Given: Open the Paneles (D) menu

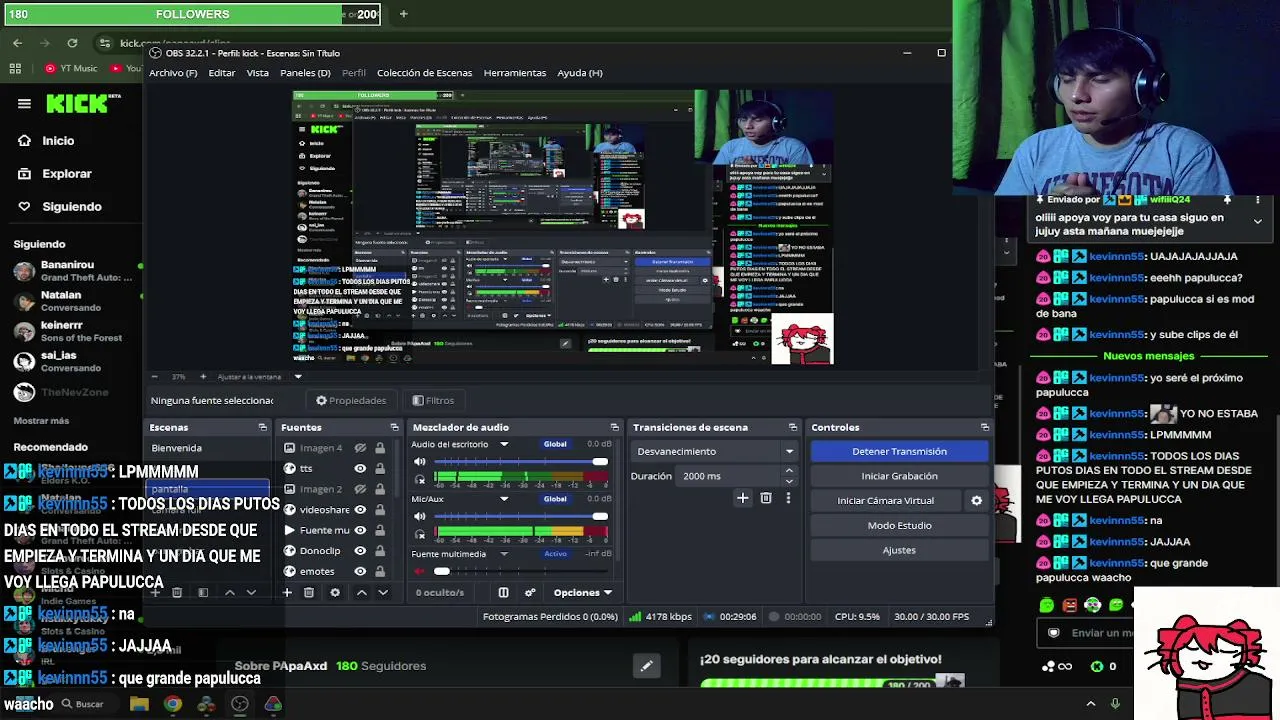Looking at the screenshot, I should 305,73.
